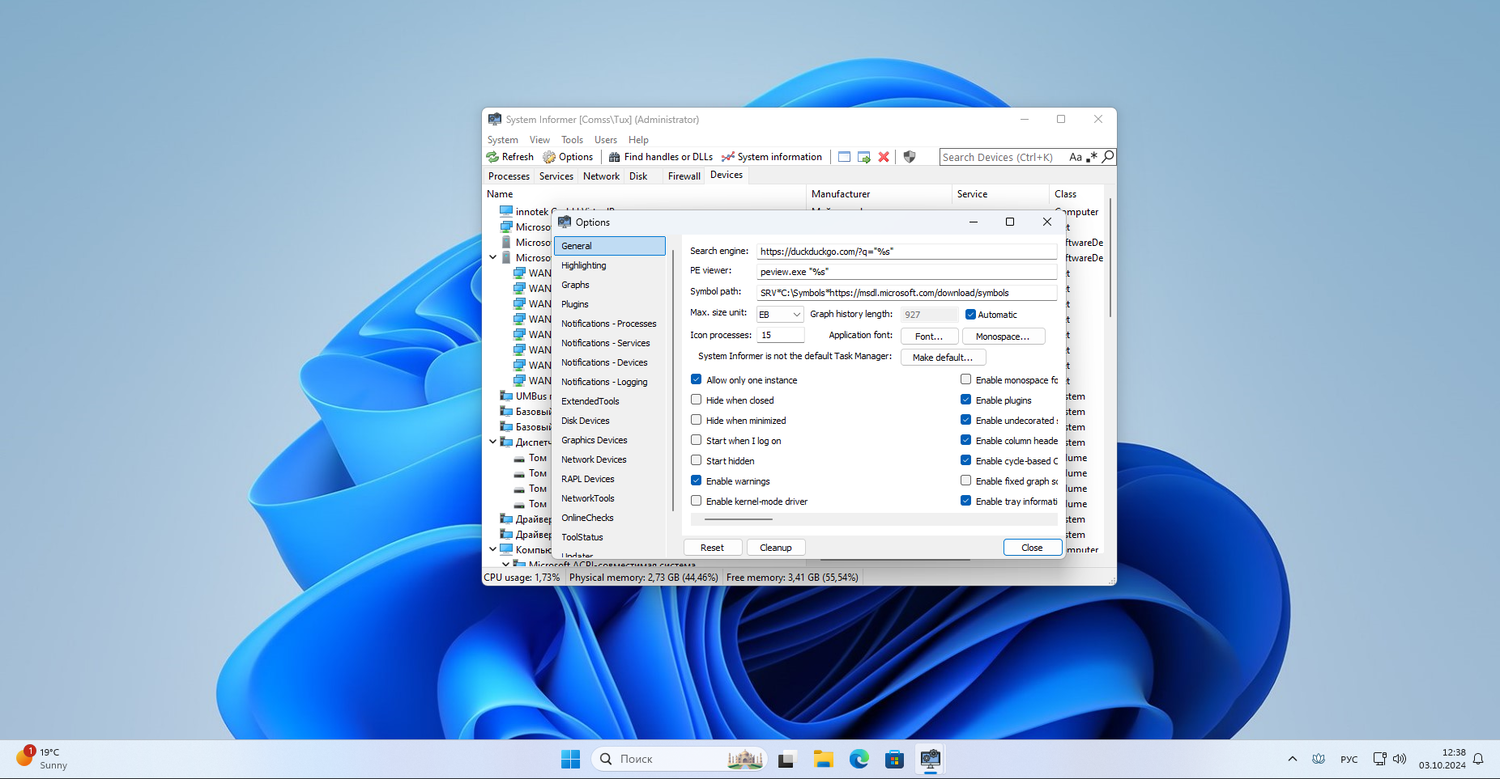Click the Make default... button

point(942,357)
